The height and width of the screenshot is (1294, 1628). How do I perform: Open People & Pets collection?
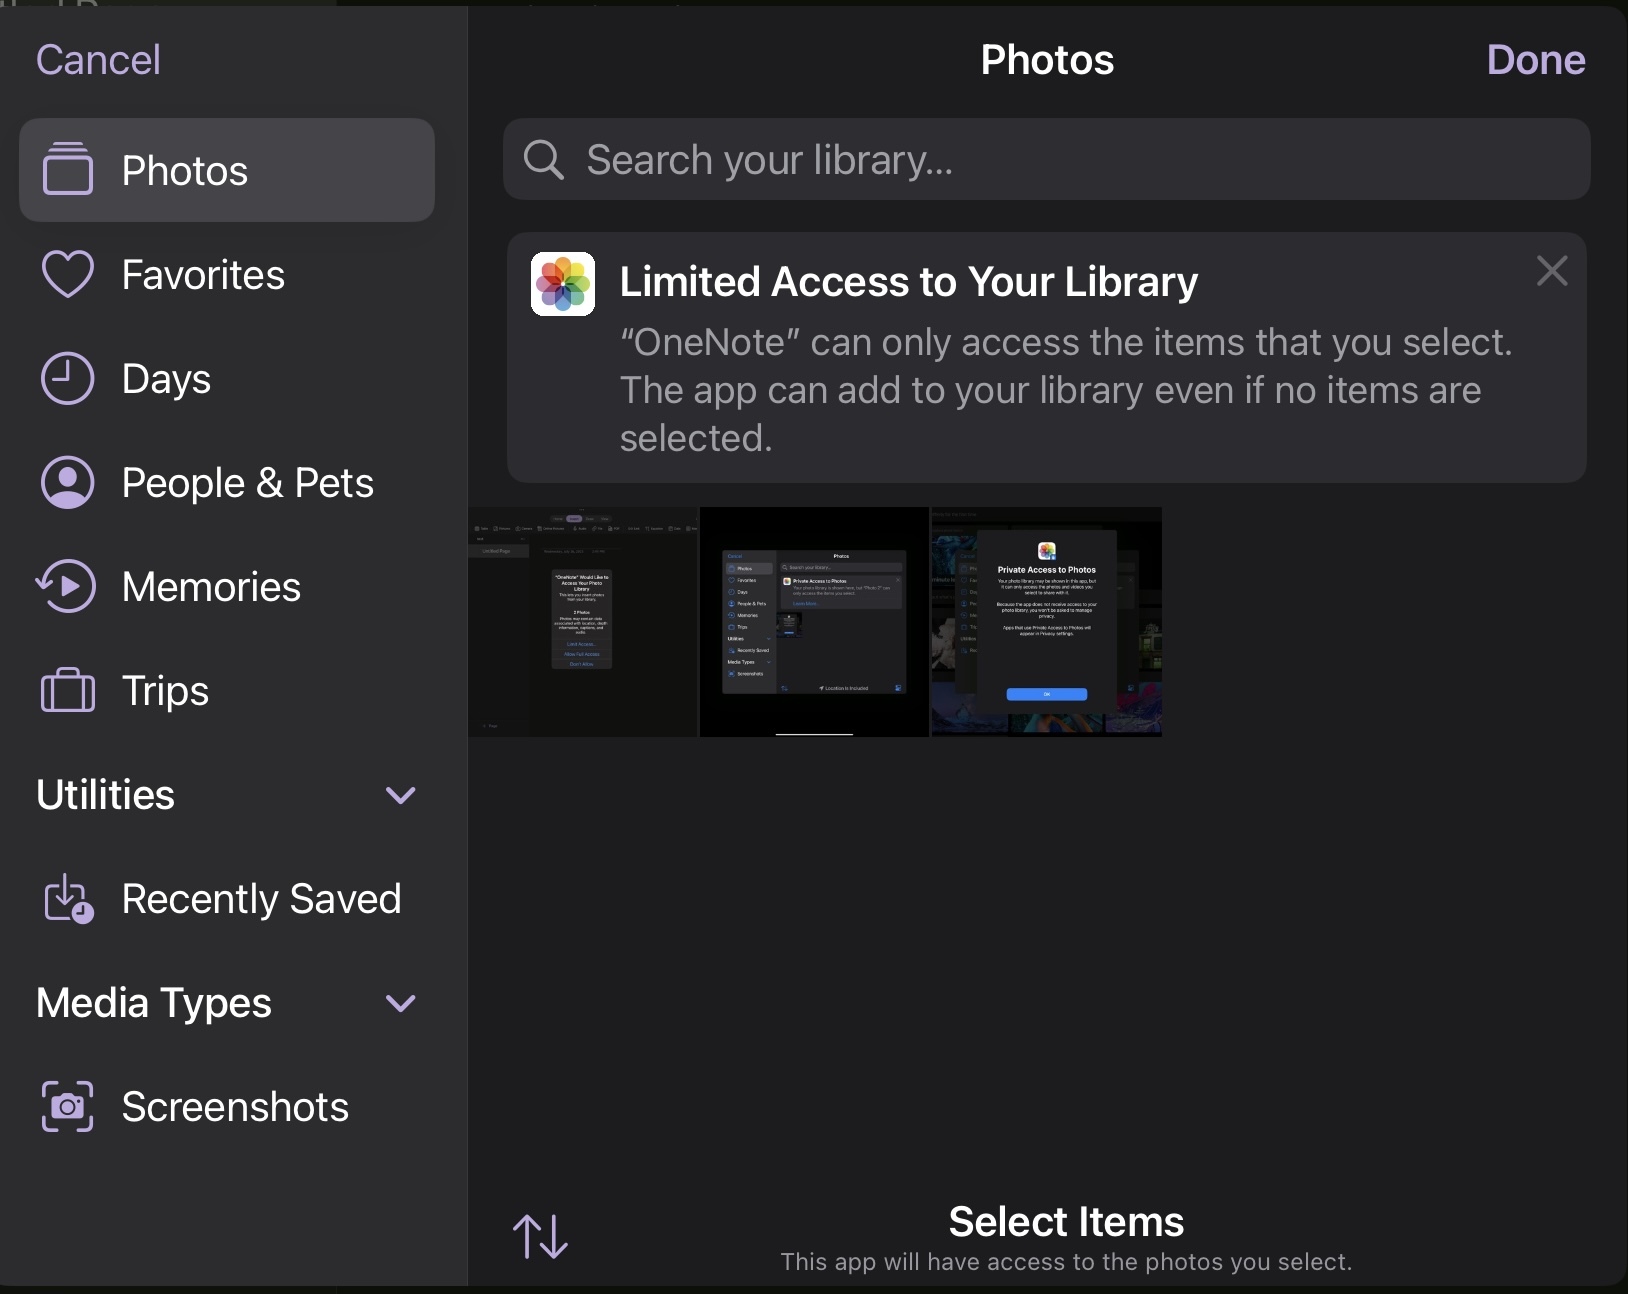point(227,482)
